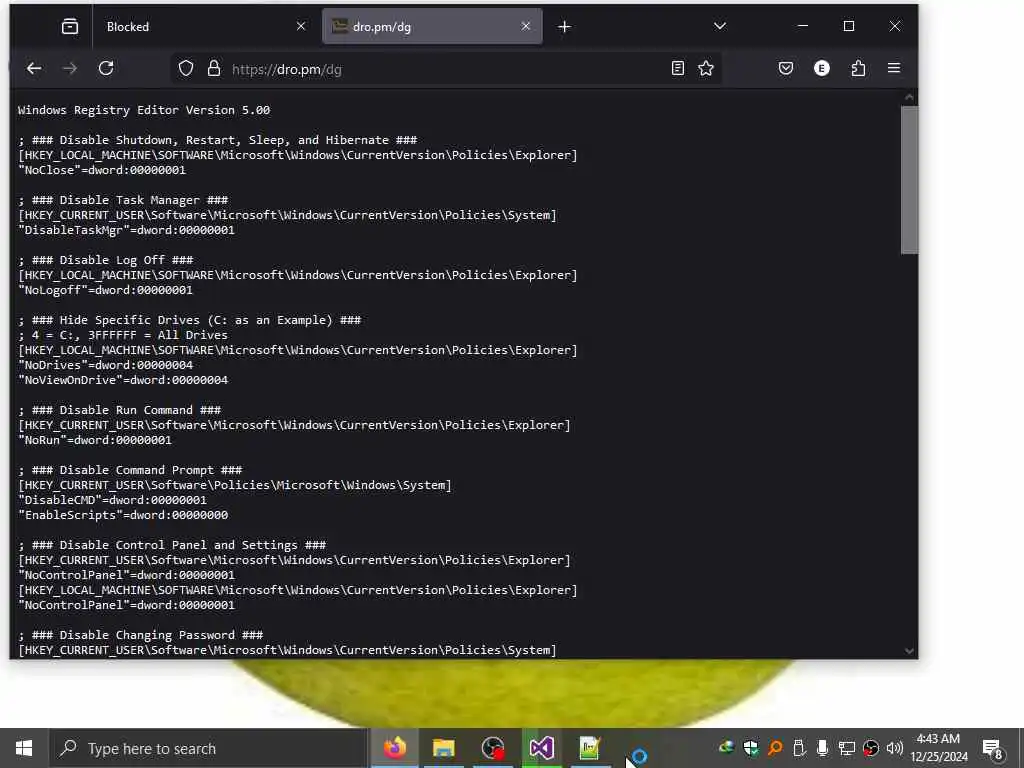Open the Notepad++ taskbar icon

pos(590,748)
